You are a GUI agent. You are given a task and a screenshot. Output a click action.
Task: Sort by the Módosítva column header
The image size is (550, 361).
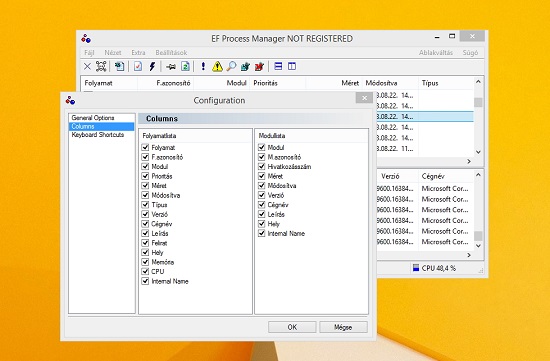pos(390,83)
